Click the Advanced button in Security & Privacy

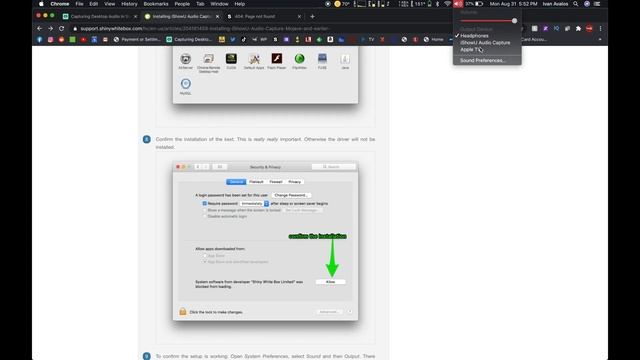pos(329,312)
